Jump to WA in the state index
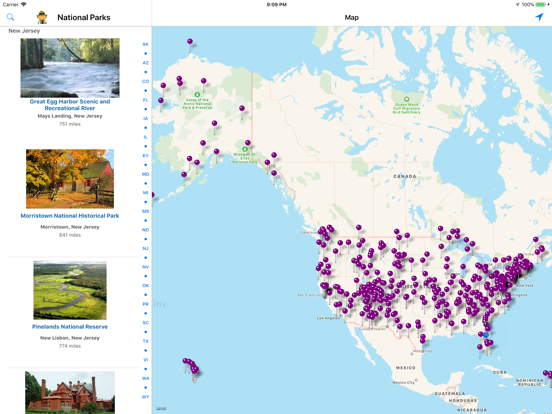 145,378
